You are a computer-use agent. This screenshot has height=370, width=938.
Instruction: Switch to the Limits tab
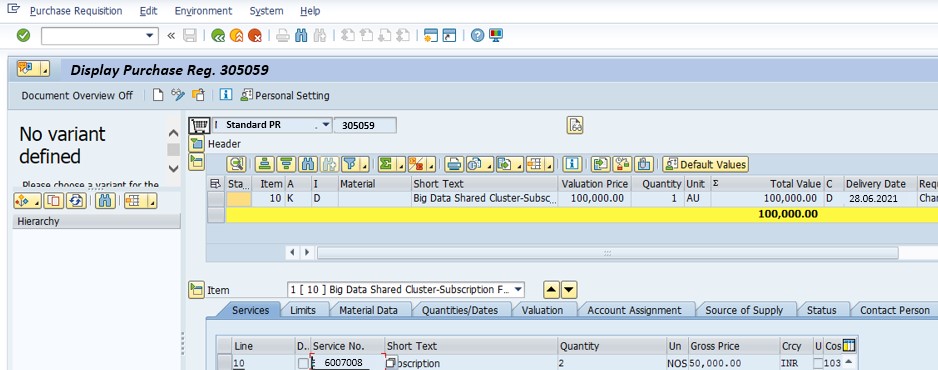click(x=302, y=310)
